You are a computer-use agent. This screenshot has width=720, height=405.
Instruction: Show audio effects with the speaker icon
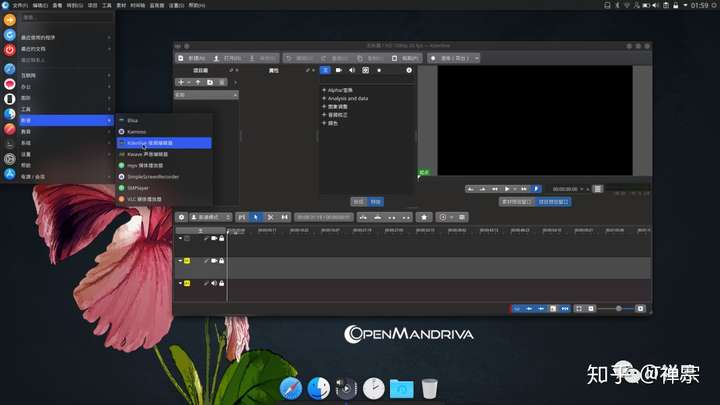(x=352, y=70)
